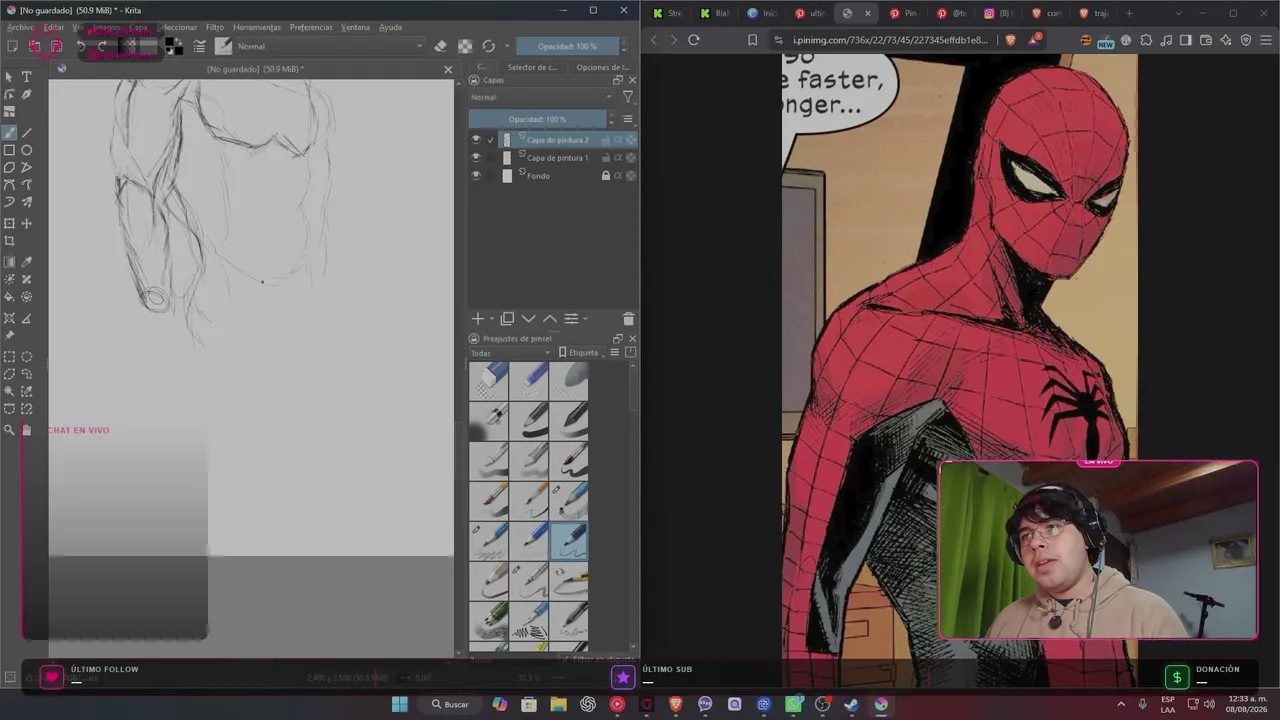Open the 'Filtro' menu

coord(215,27)
